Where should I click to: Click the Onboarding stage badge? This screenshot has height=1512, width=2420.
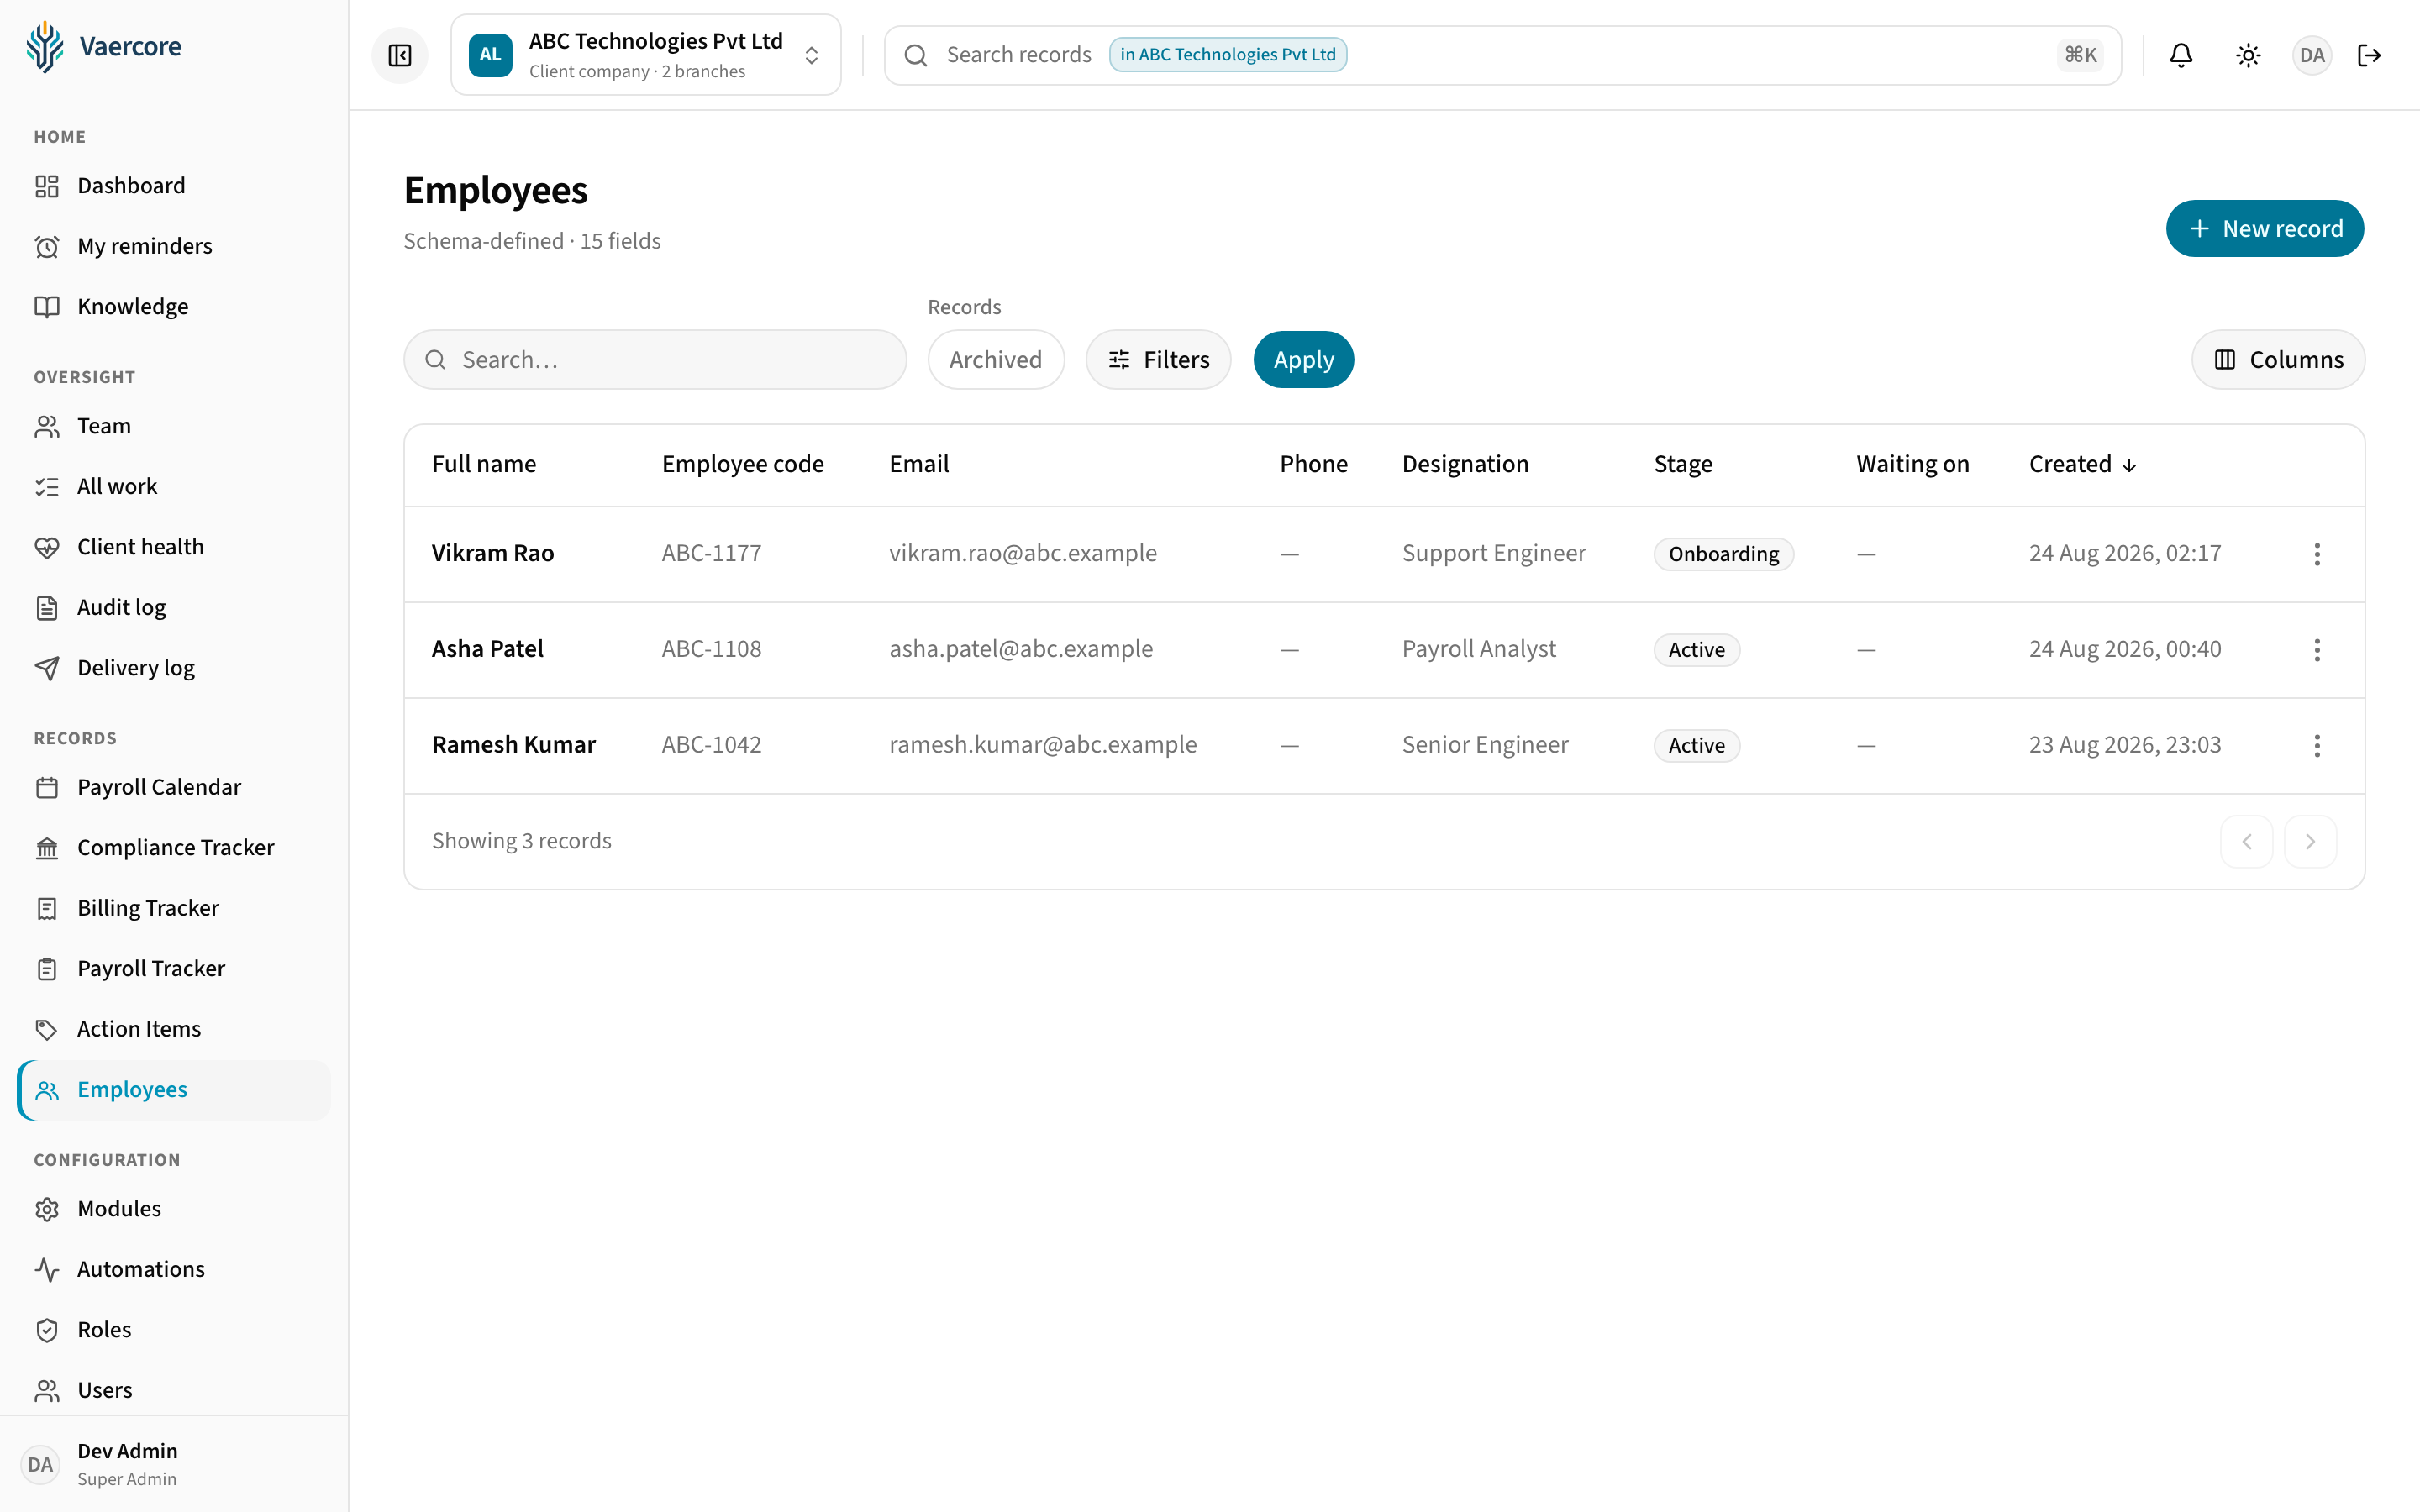point(1723,554)
